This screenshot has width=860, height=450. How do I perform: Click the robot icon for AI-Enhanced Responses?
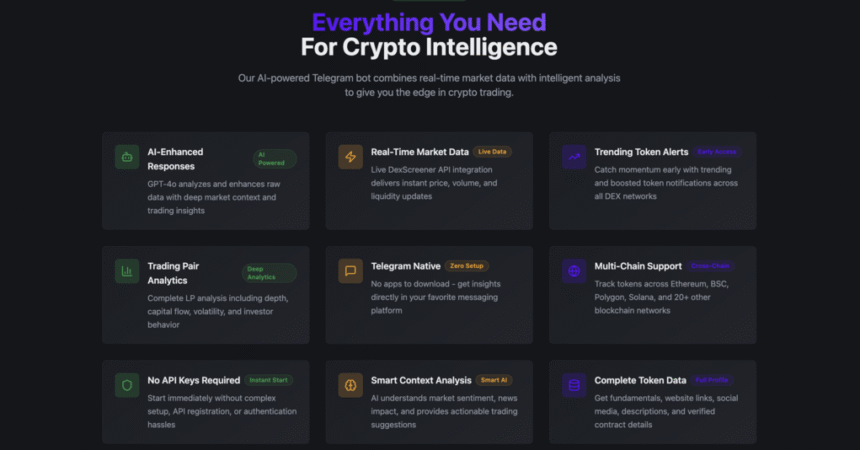coord(127,157)
